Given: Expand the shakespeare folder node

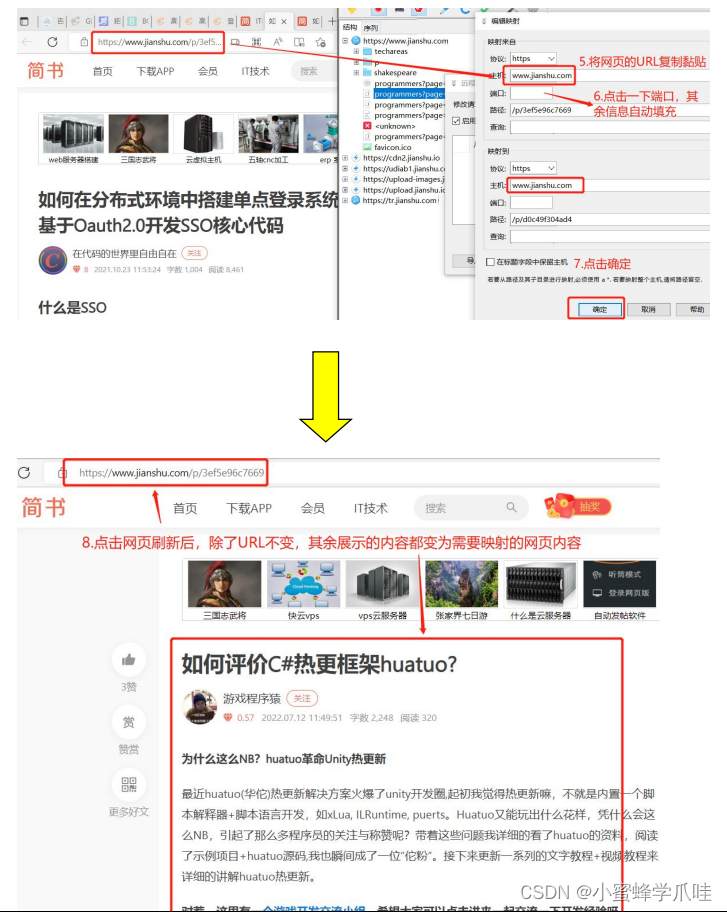Looking at the screenshot, I should coord(356,73).
